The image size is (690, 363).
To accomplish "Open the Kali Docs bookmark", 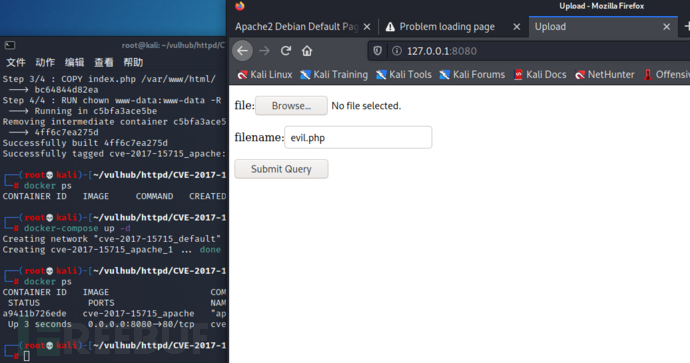I will pos(540,75).
